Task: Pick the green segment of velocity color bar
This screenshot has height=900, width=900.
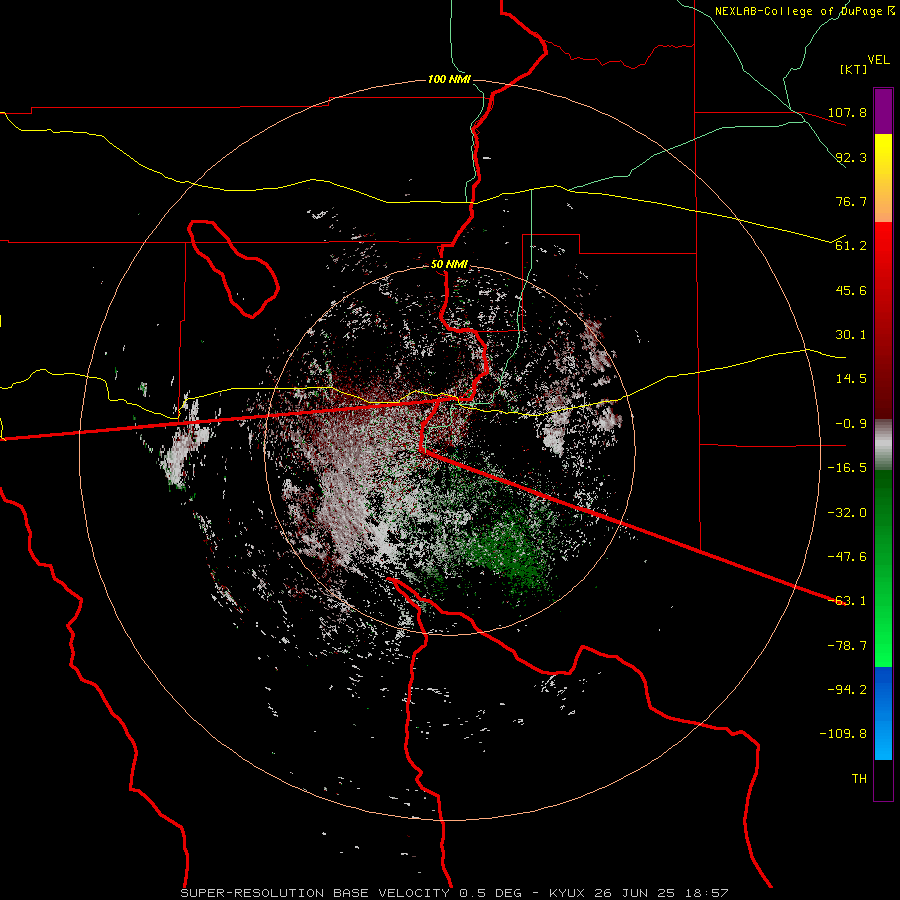Action: pyautogui.click(x=883, y=568)
